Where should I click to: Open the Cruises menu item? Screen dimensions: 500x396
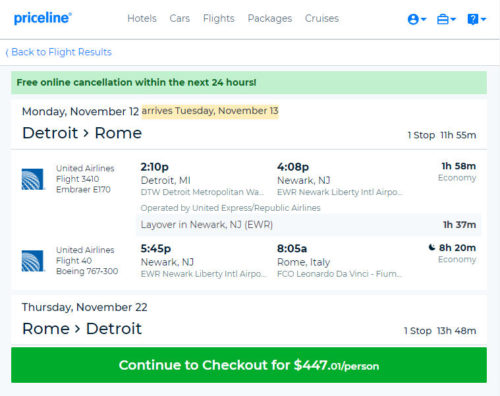(x=322, y=18)
